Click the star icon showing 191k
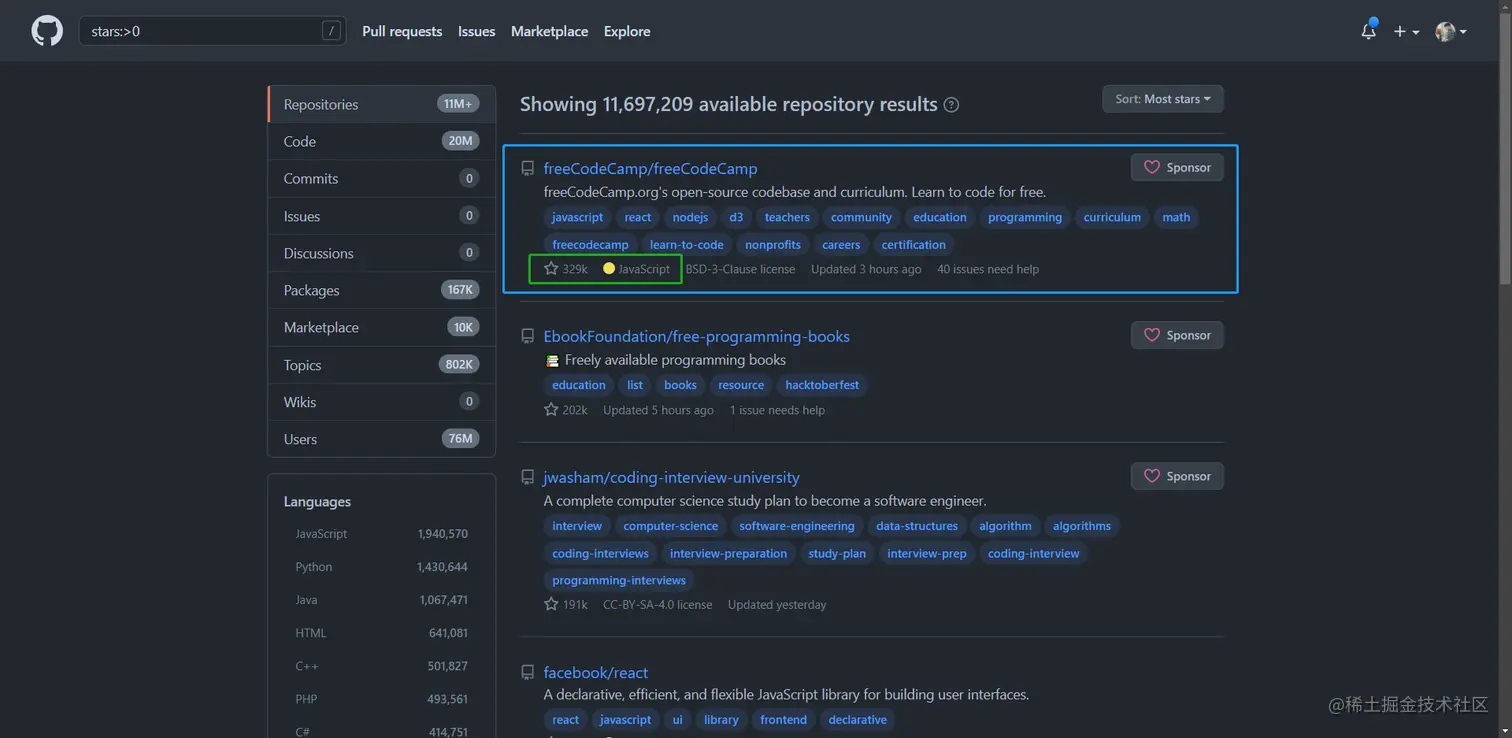Screen dimensions: 1512x738 (551, 604)
